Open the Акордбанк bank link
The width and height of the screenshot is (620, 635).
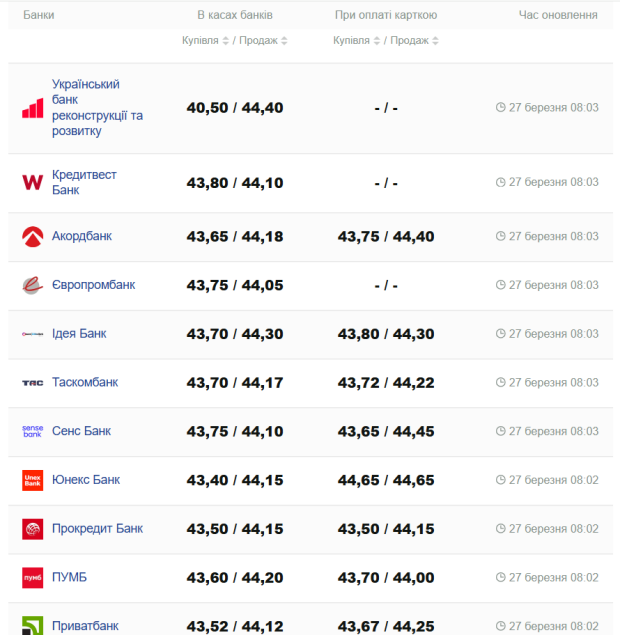point(82,237)
